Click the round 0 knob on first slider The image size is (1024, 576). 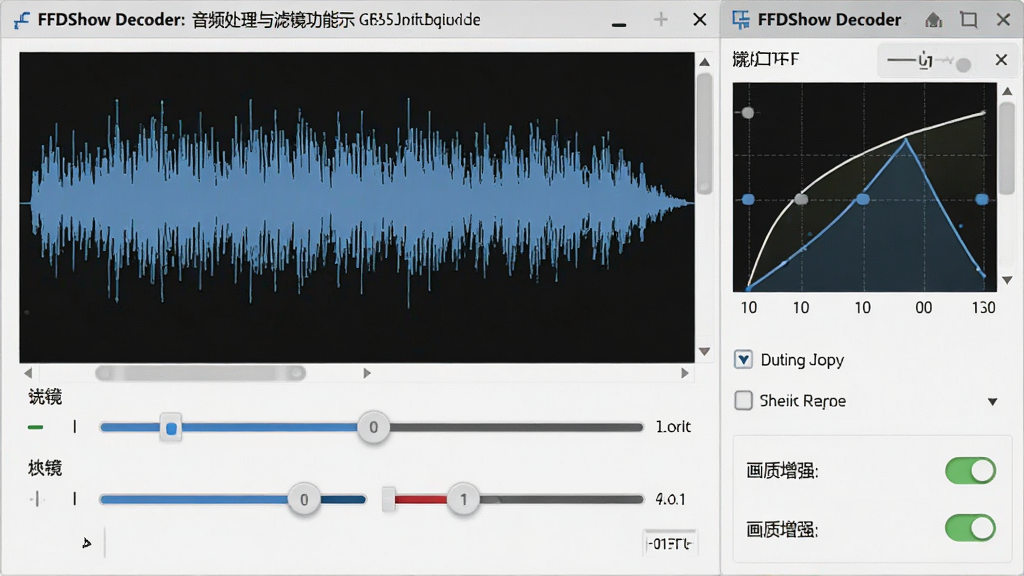coord(374,427)
